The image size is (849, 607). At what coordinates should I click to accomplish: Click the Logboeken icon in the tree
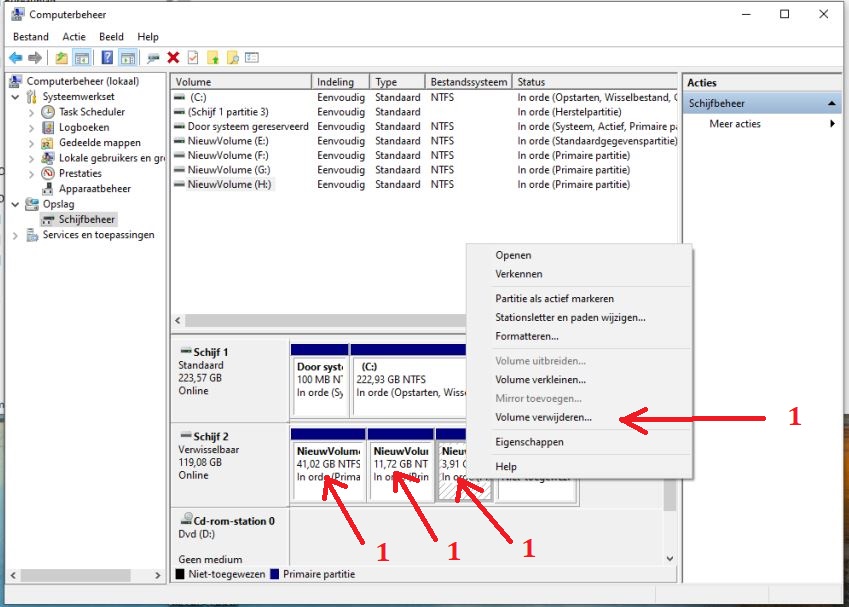(48, 128)
